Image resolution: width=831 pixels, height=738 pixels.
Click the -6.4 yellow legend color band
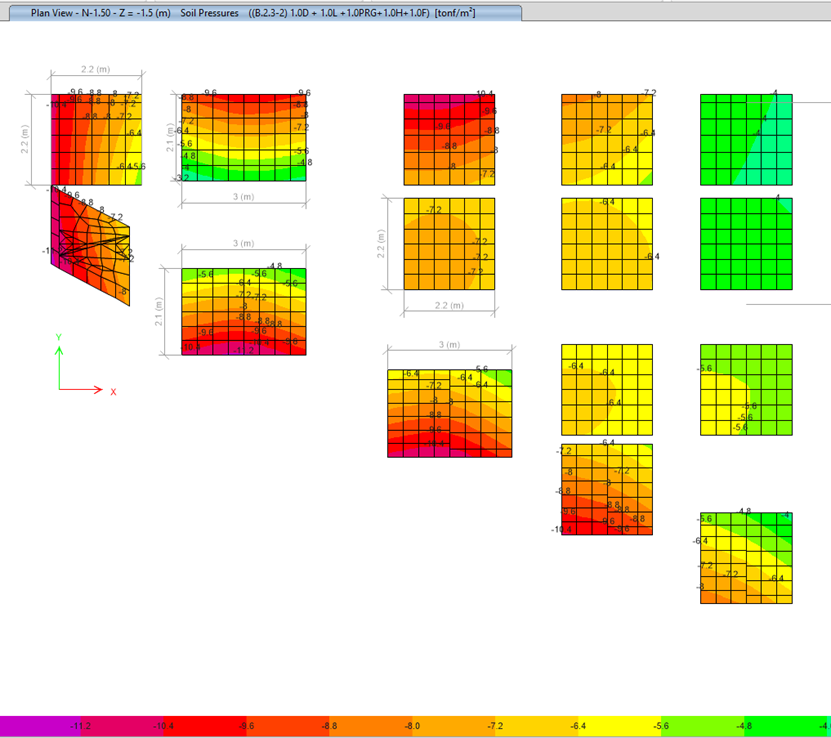(x=576, y=726)
